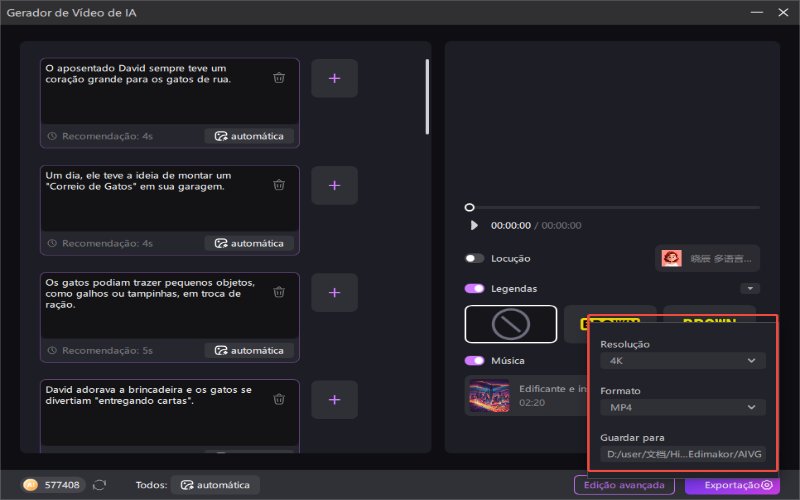The width and height of the screenshot is (800, 500).
Task: Select the no-subtitle style option
Action: point(510,324)
